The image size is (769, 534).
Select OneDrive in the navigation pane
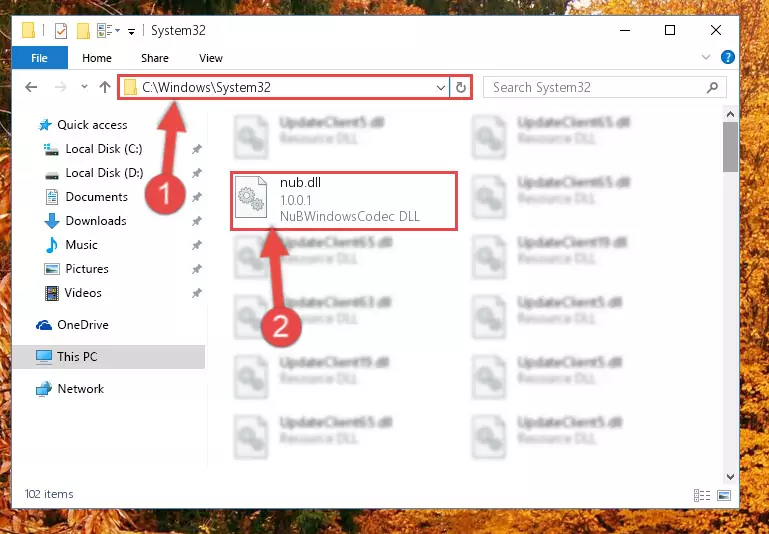82,325
